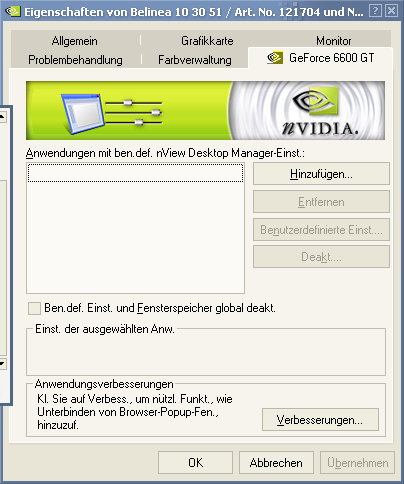Click the window sliders graphic in banner
Screen dimensions: 404x484
112,113
